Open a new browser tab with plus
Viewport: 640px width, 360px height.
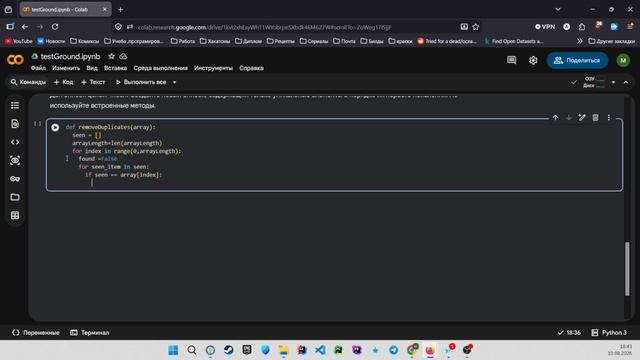(x=120, y=9)
